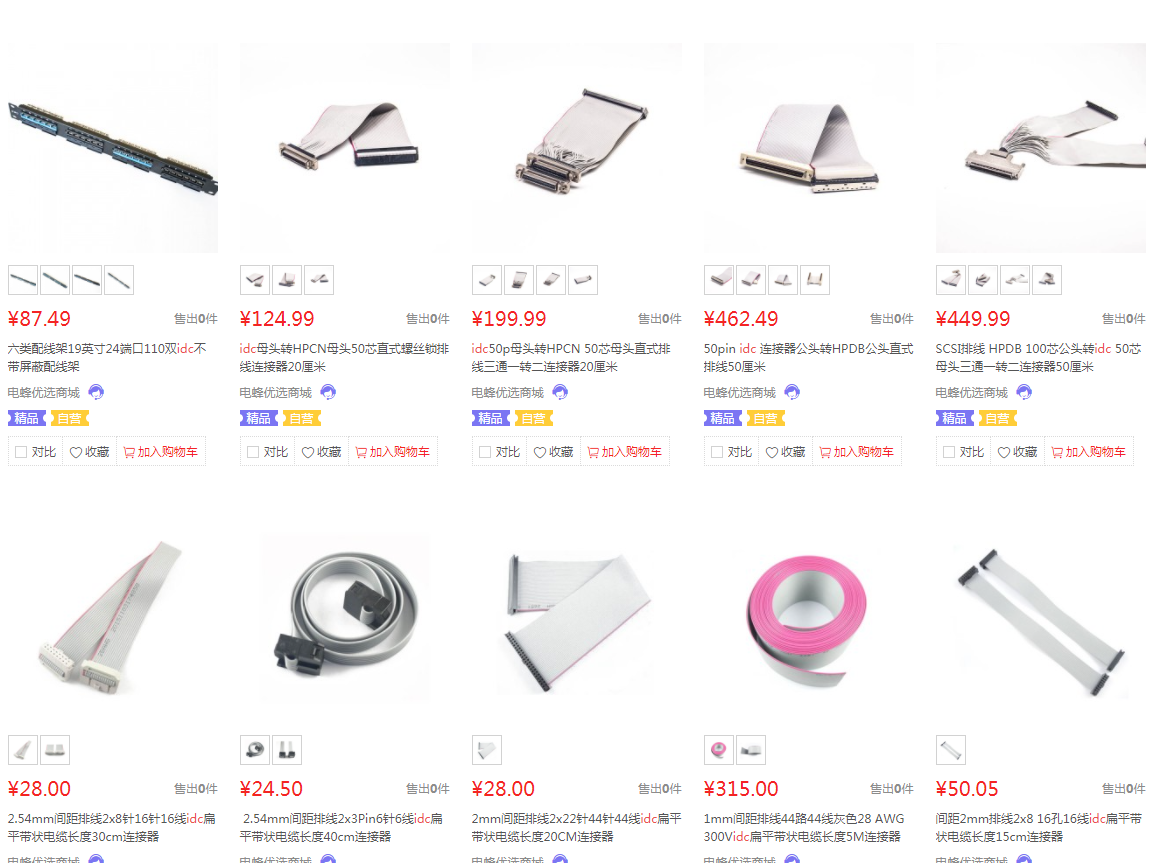Open the 2.54mm间距排线2x3Pin6针 product title
Screen dimensions: 1160x863
tap(342, 828)
